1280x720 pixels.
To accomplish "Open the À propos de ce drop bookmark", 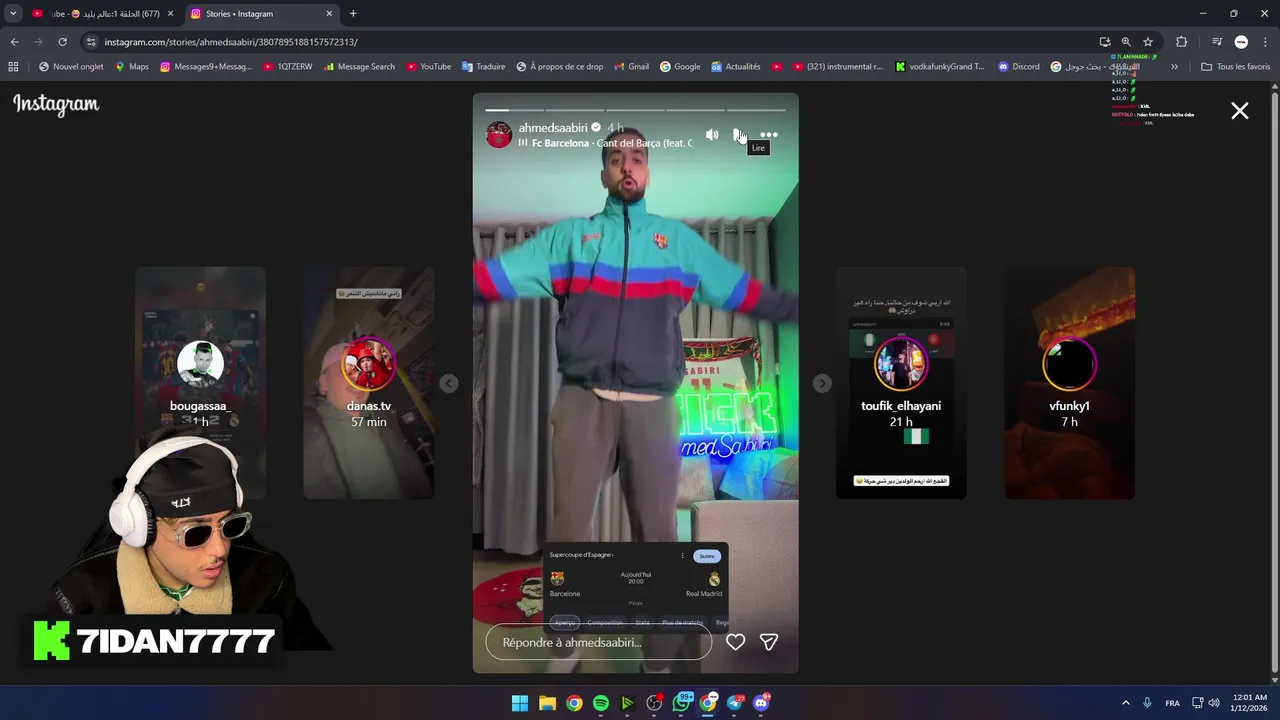I will tap(560, 67).
